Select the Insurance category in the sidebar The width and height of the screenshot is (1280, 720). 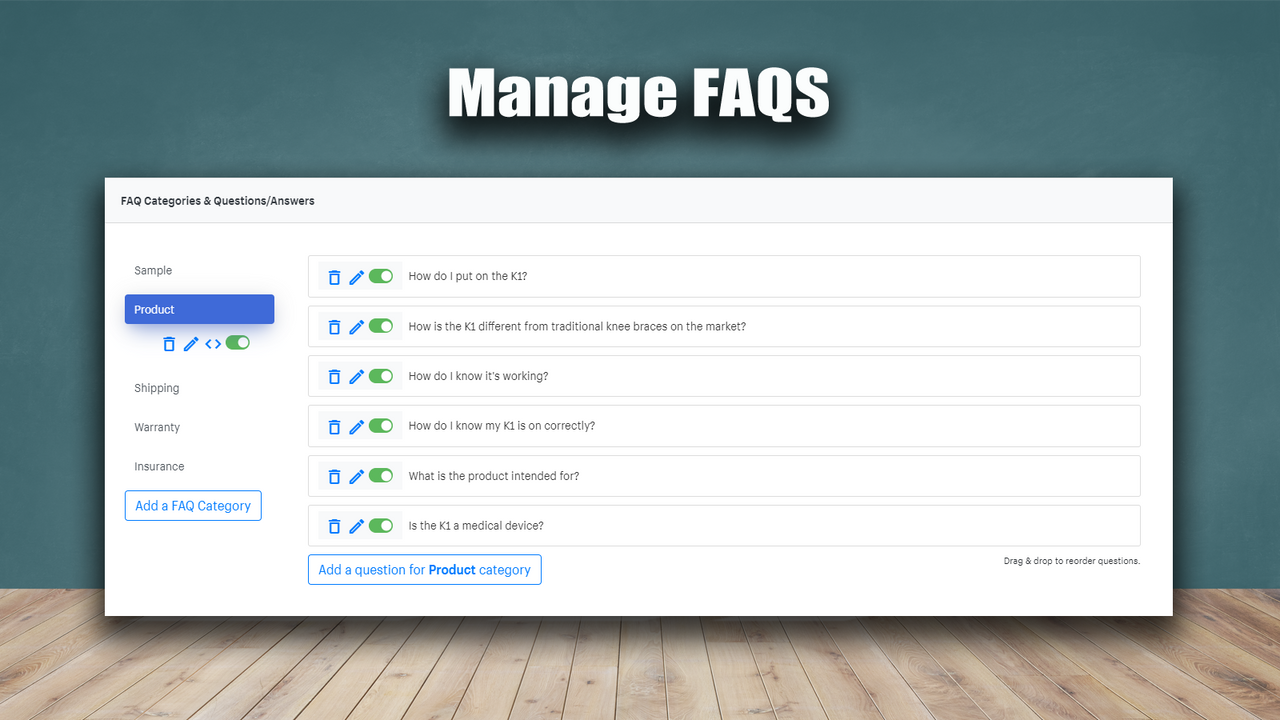159,466
